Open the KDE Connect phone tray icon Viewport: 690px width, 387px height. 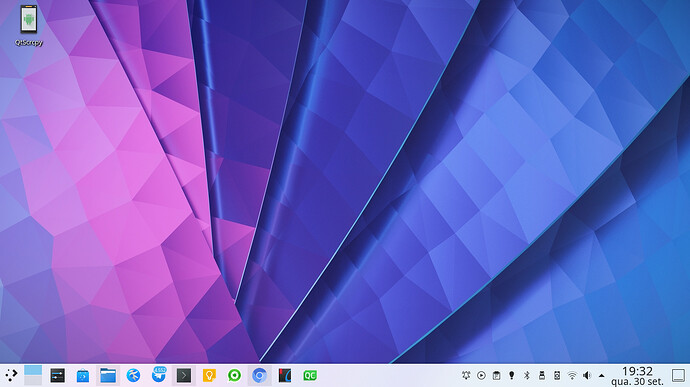tap(557, 376)
